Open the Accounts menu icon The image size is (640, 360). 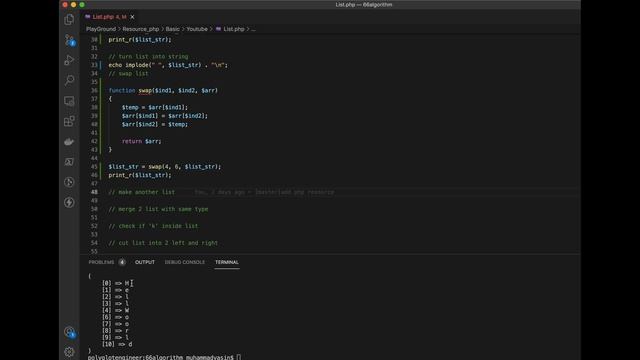click(x=69, y=332)
